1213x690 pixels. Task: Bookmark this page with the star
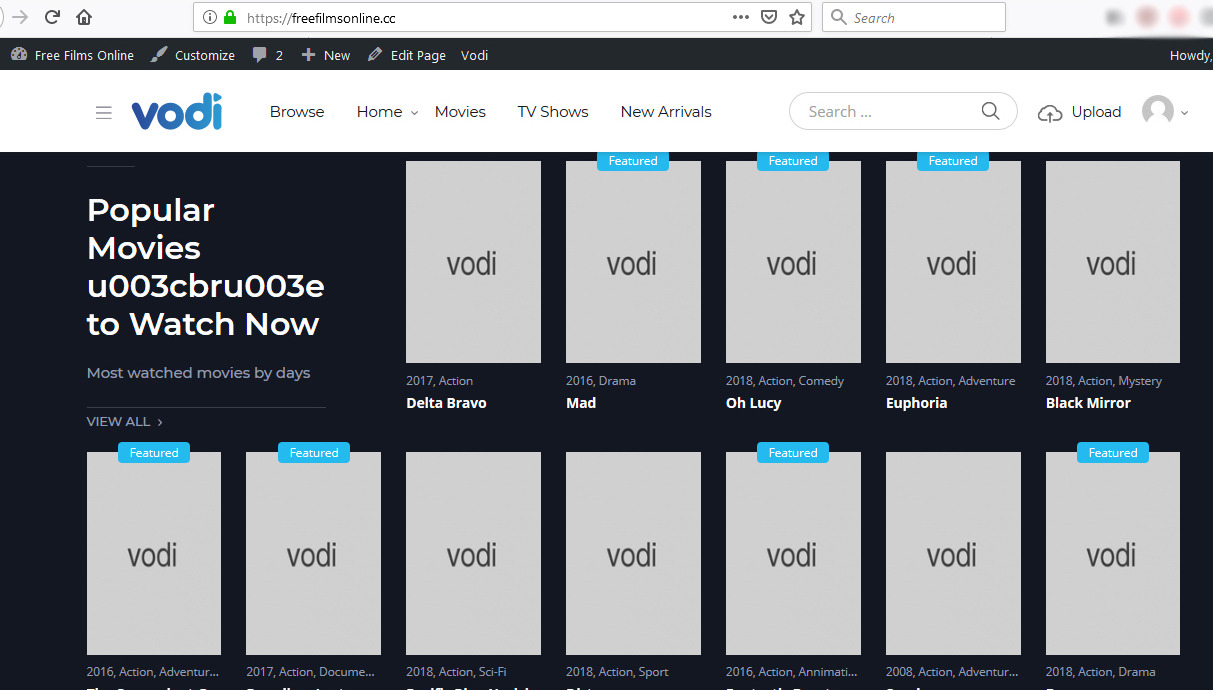click(797, 17)
